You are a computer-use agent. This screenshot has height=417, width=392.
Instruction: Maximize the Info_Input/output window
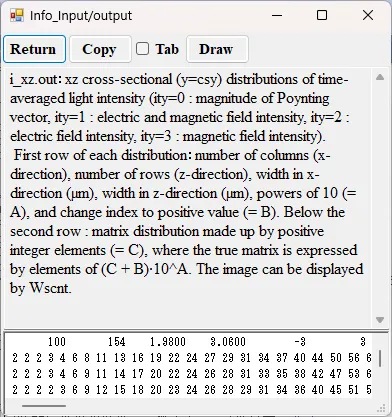(322, 15)
